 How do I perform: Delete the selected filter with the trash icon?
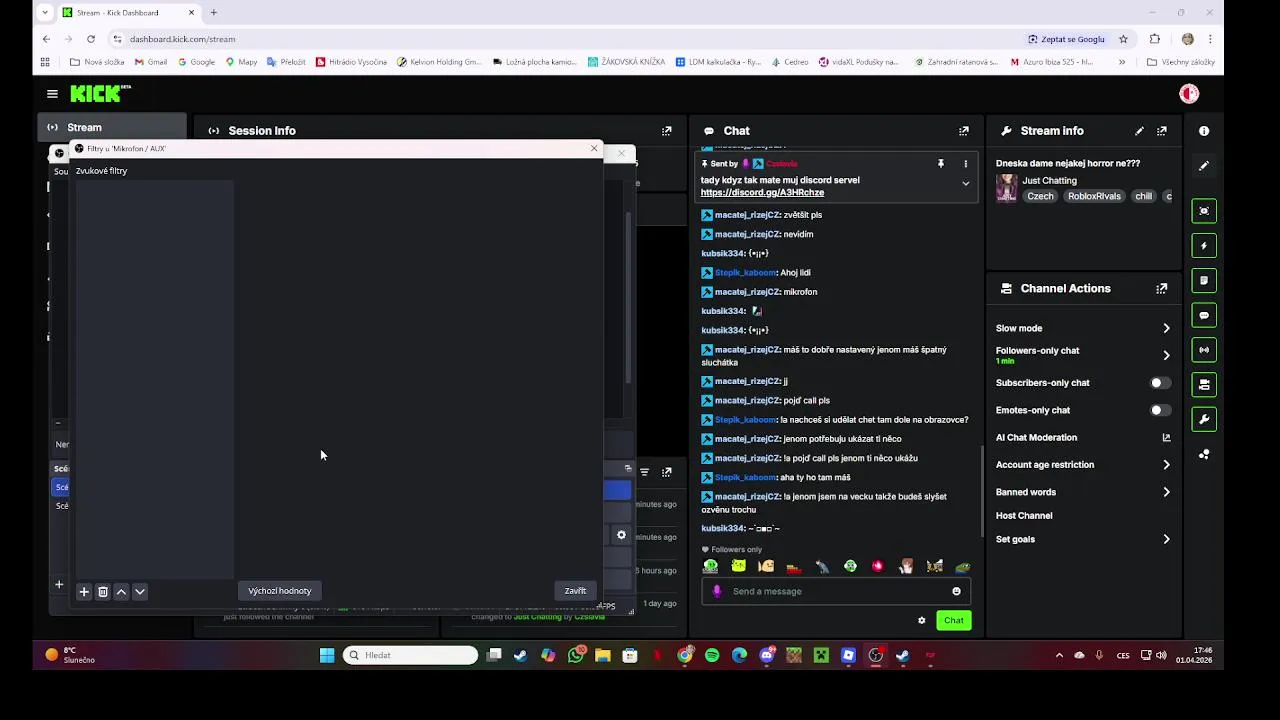tap(102, 592)
